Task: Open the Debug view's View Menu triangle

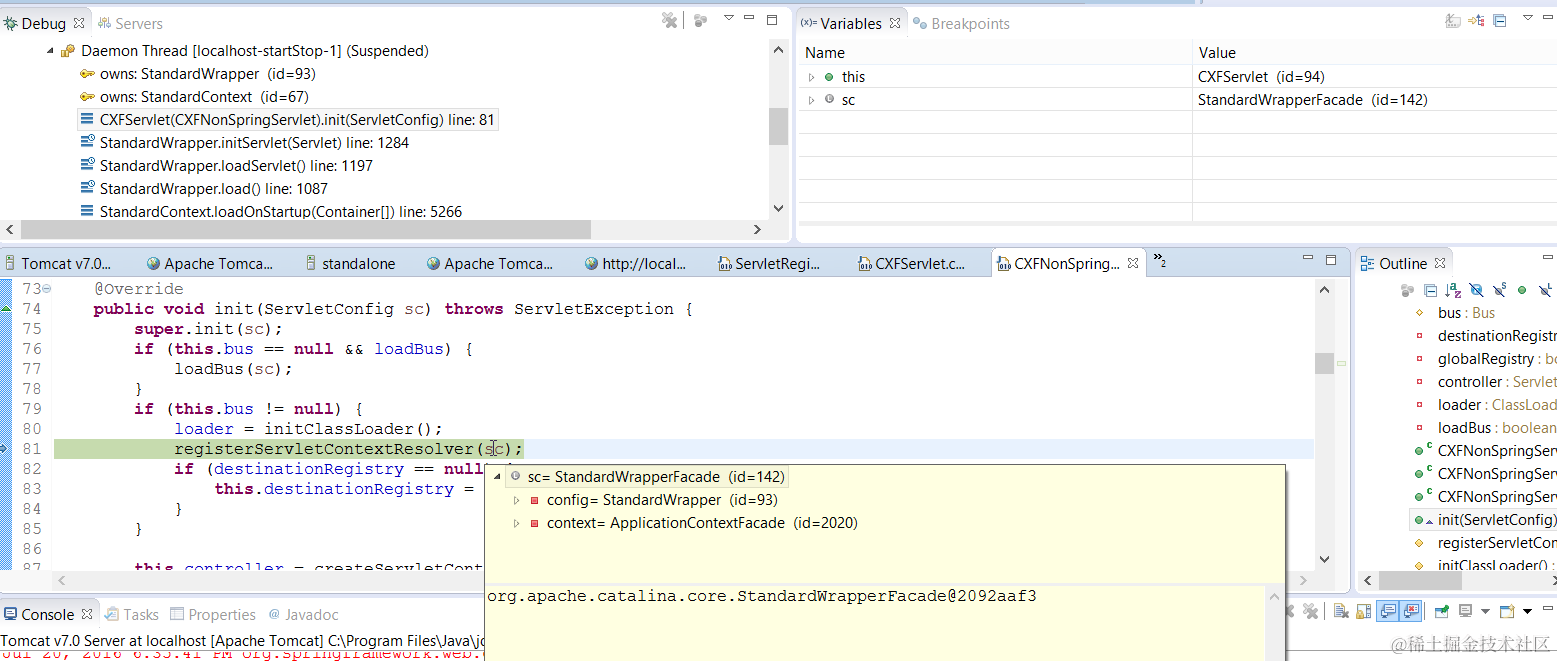Action: point(729,18)
